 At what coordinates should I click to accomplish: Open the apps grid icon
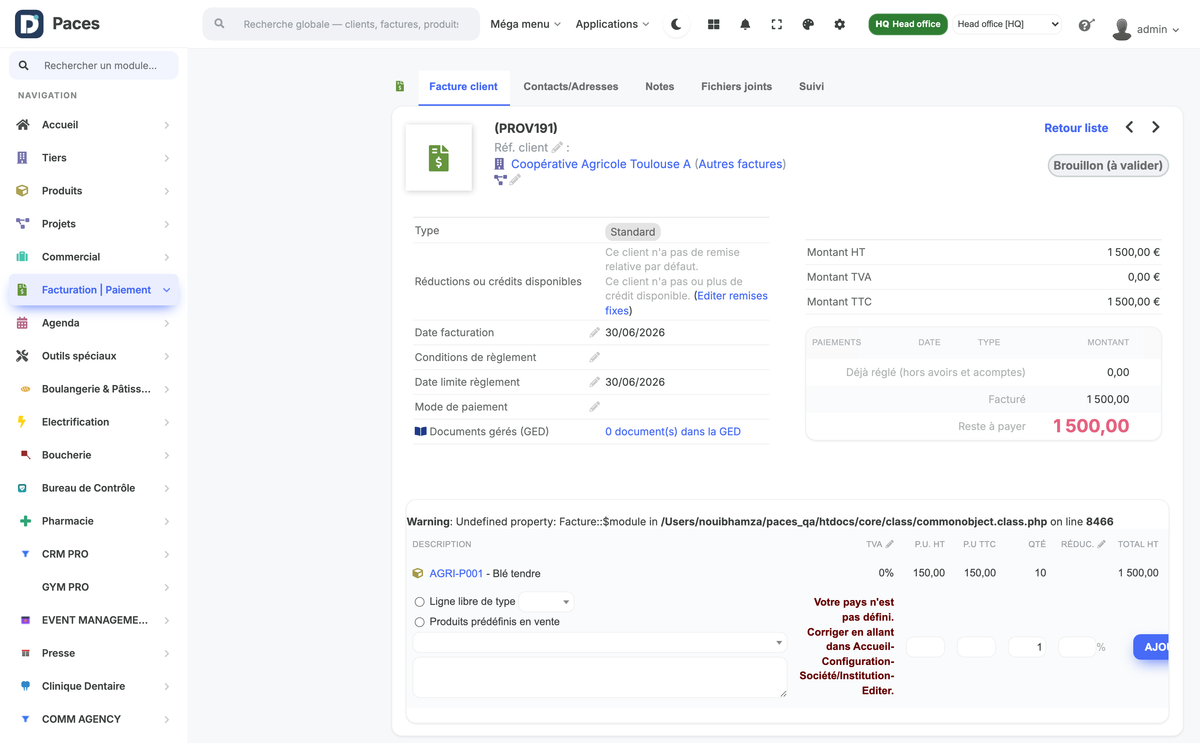point(714,24)
